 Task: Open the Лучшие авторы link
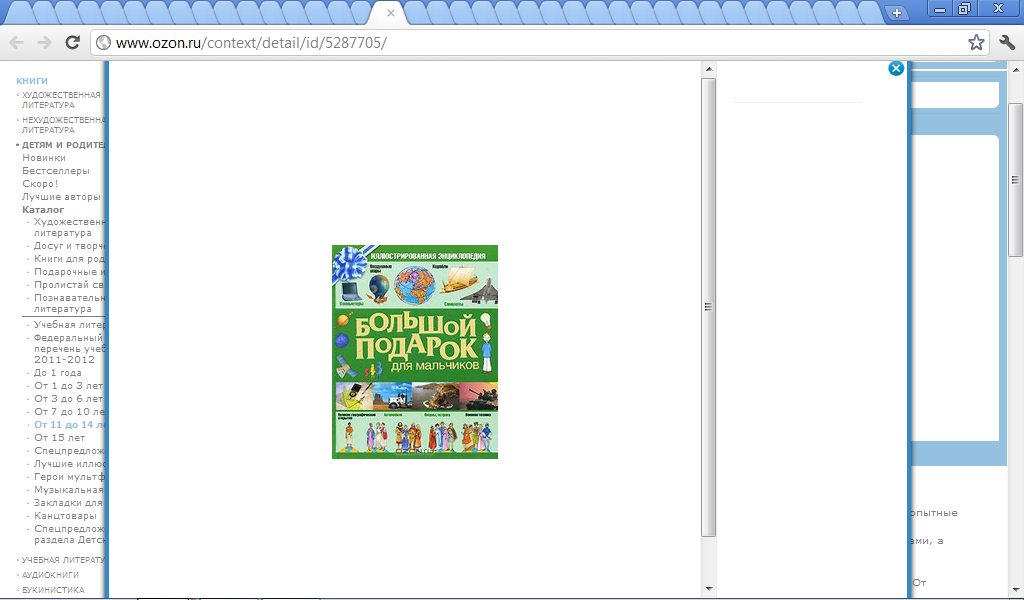(61, 197)
